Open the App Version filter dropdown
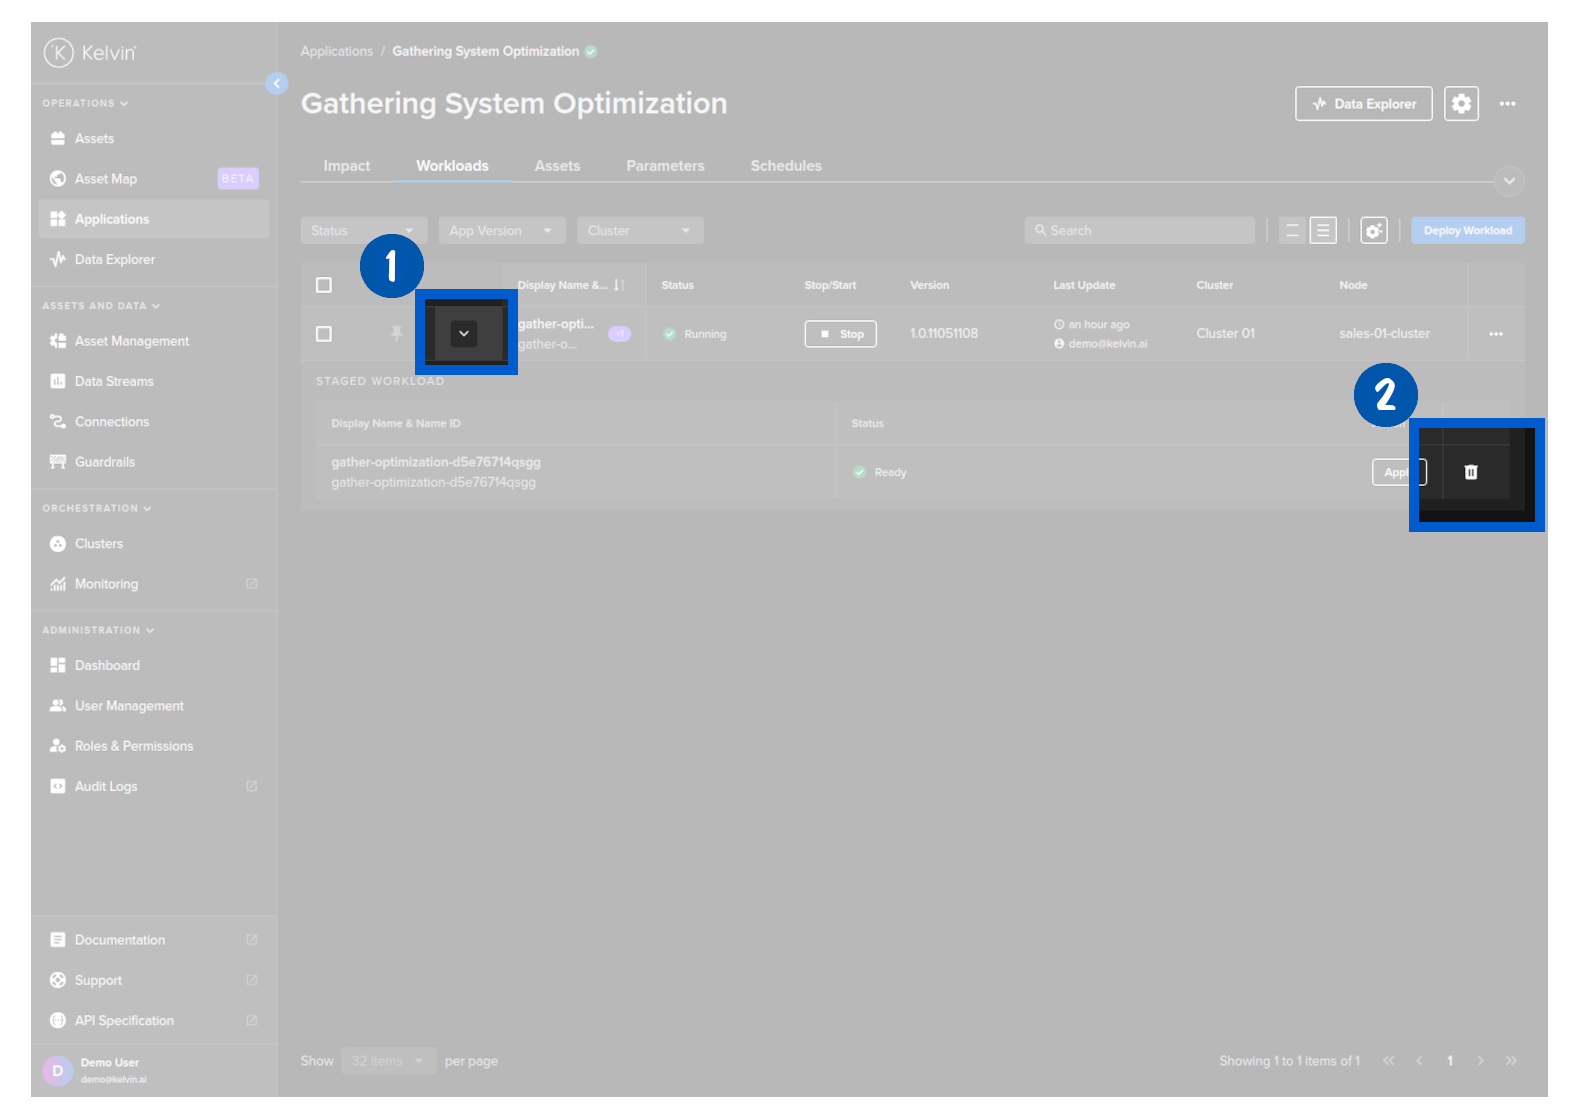 click(x=501, y=231)
